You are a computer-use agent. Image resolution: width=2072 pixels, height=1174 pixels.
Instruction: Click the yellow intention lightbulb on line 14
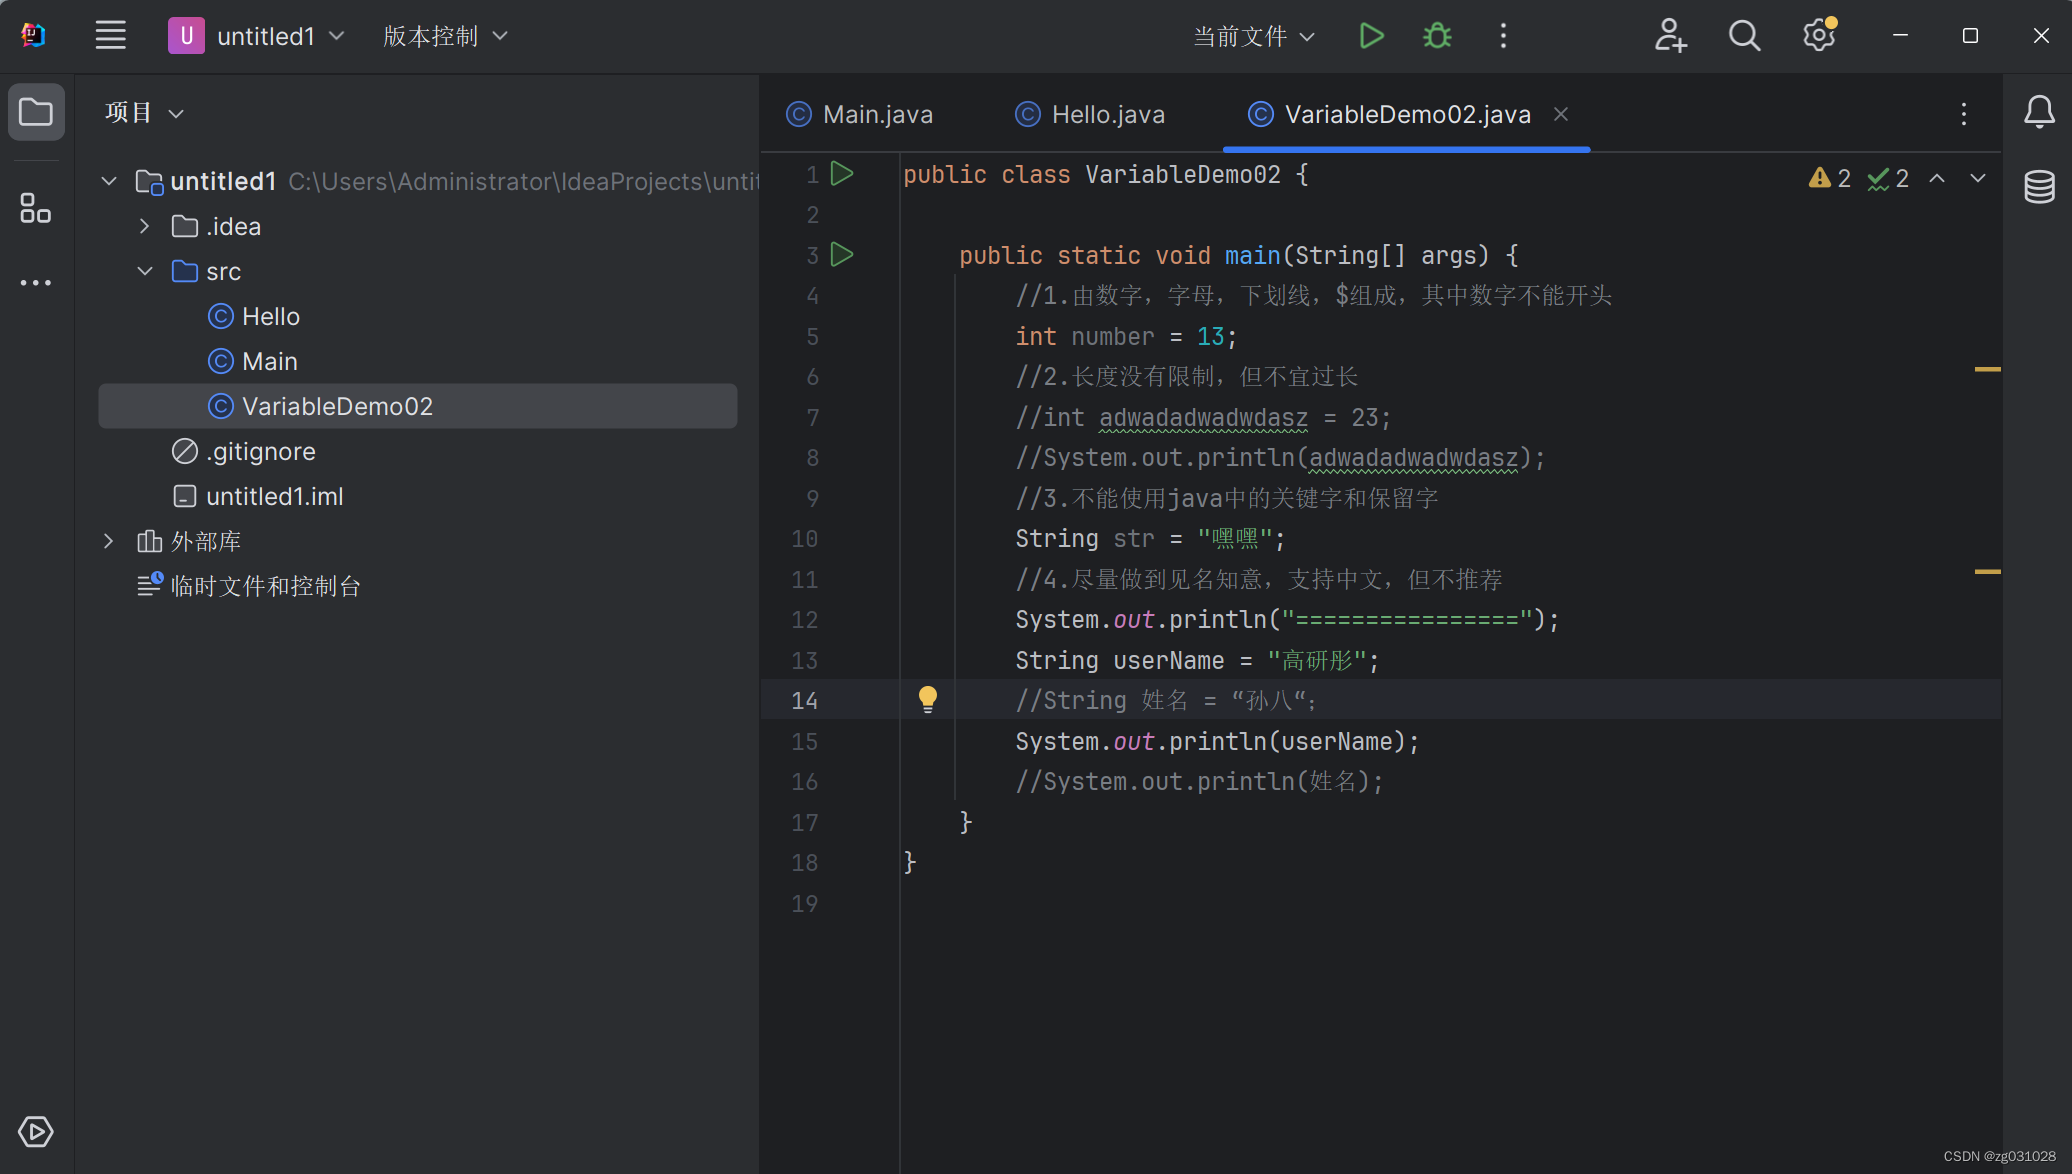click(928, 699)
